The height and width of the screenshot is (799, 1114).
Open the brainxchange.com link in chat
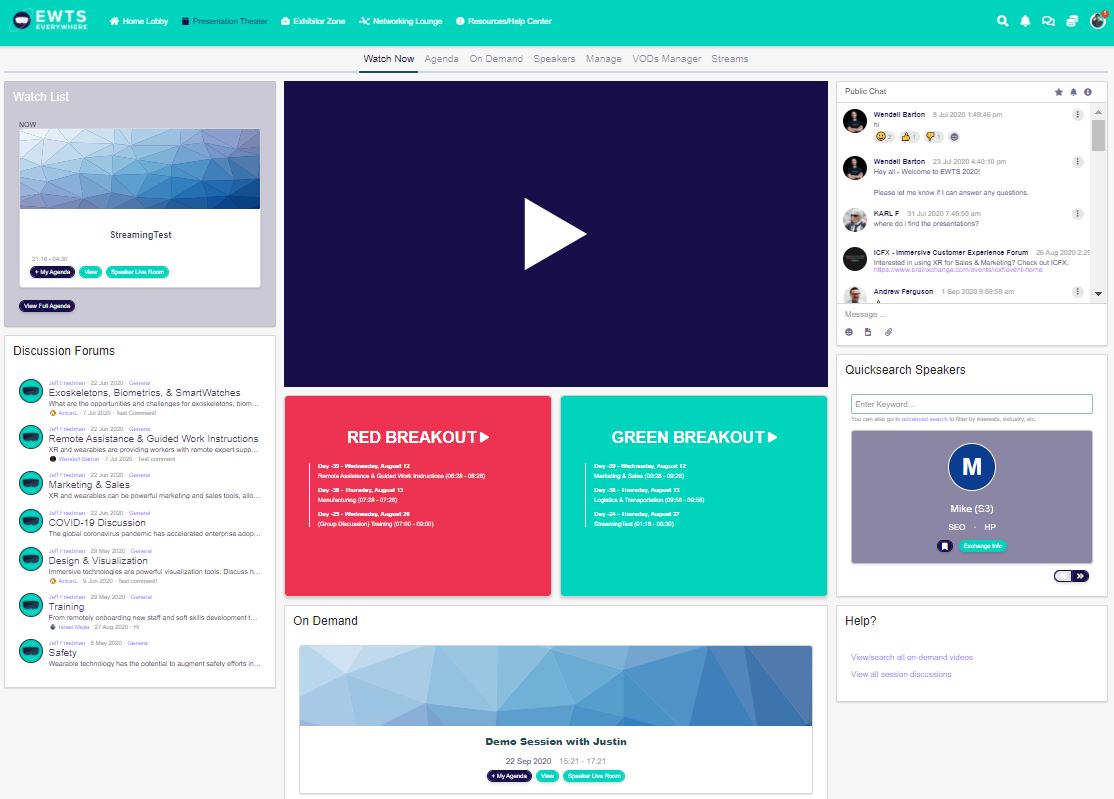pyautogui.click(x=958, y=270)
